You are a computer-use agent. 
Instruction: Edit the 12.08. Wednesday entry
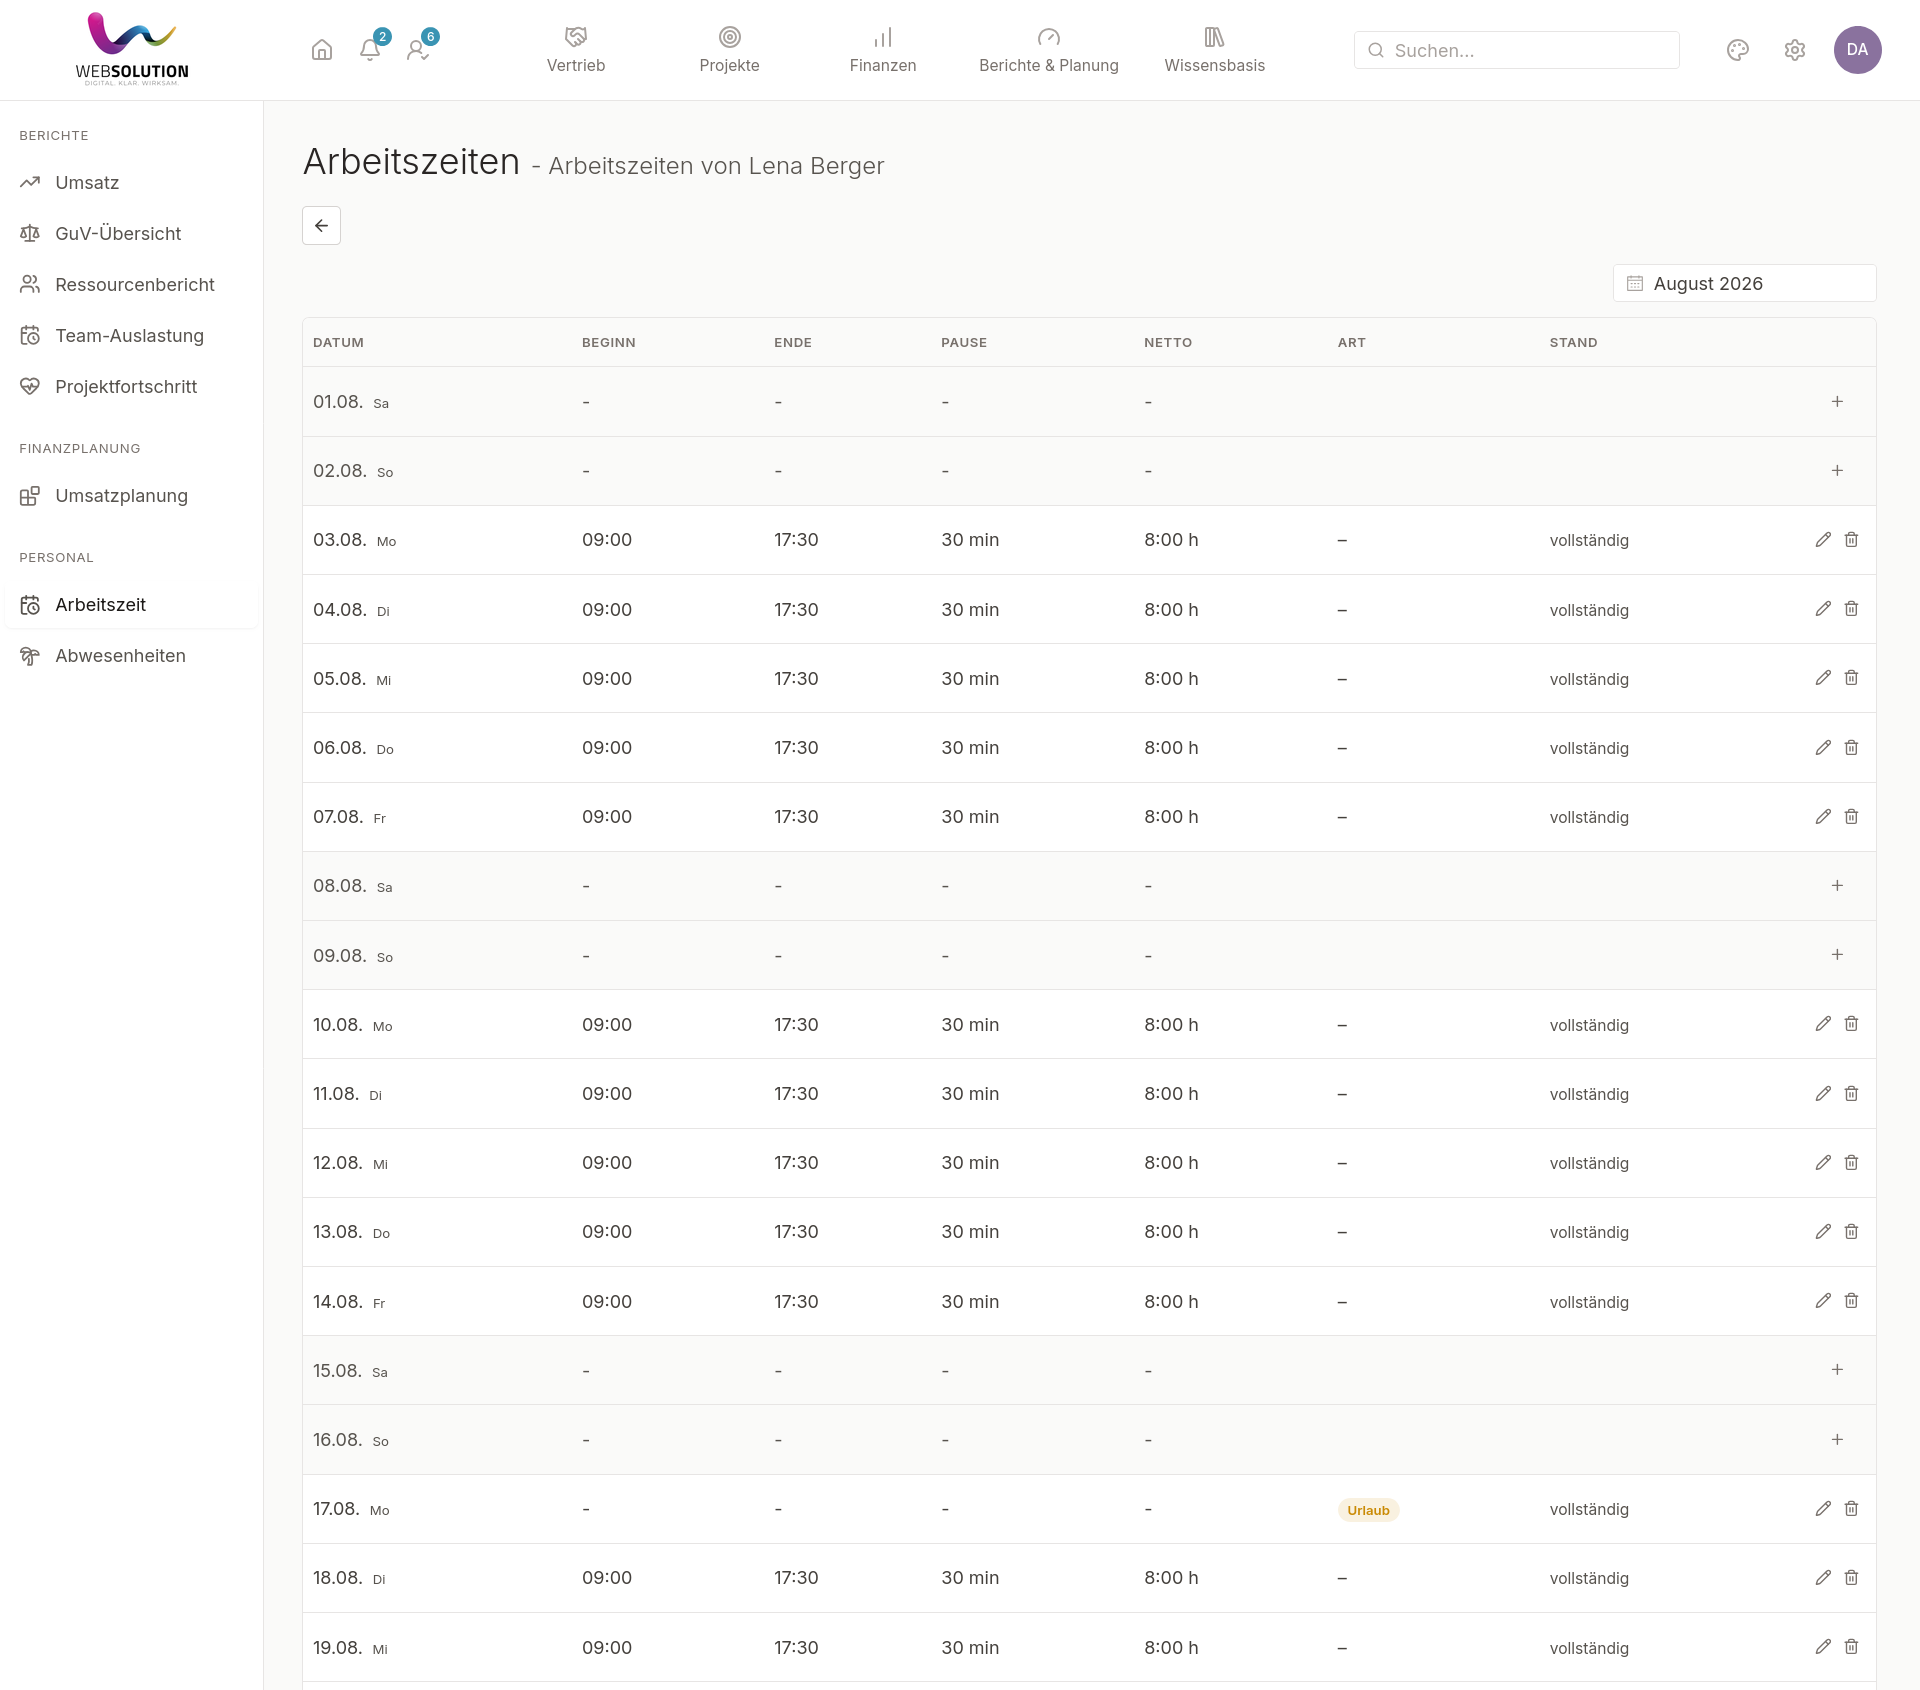pos(1823,1163)
